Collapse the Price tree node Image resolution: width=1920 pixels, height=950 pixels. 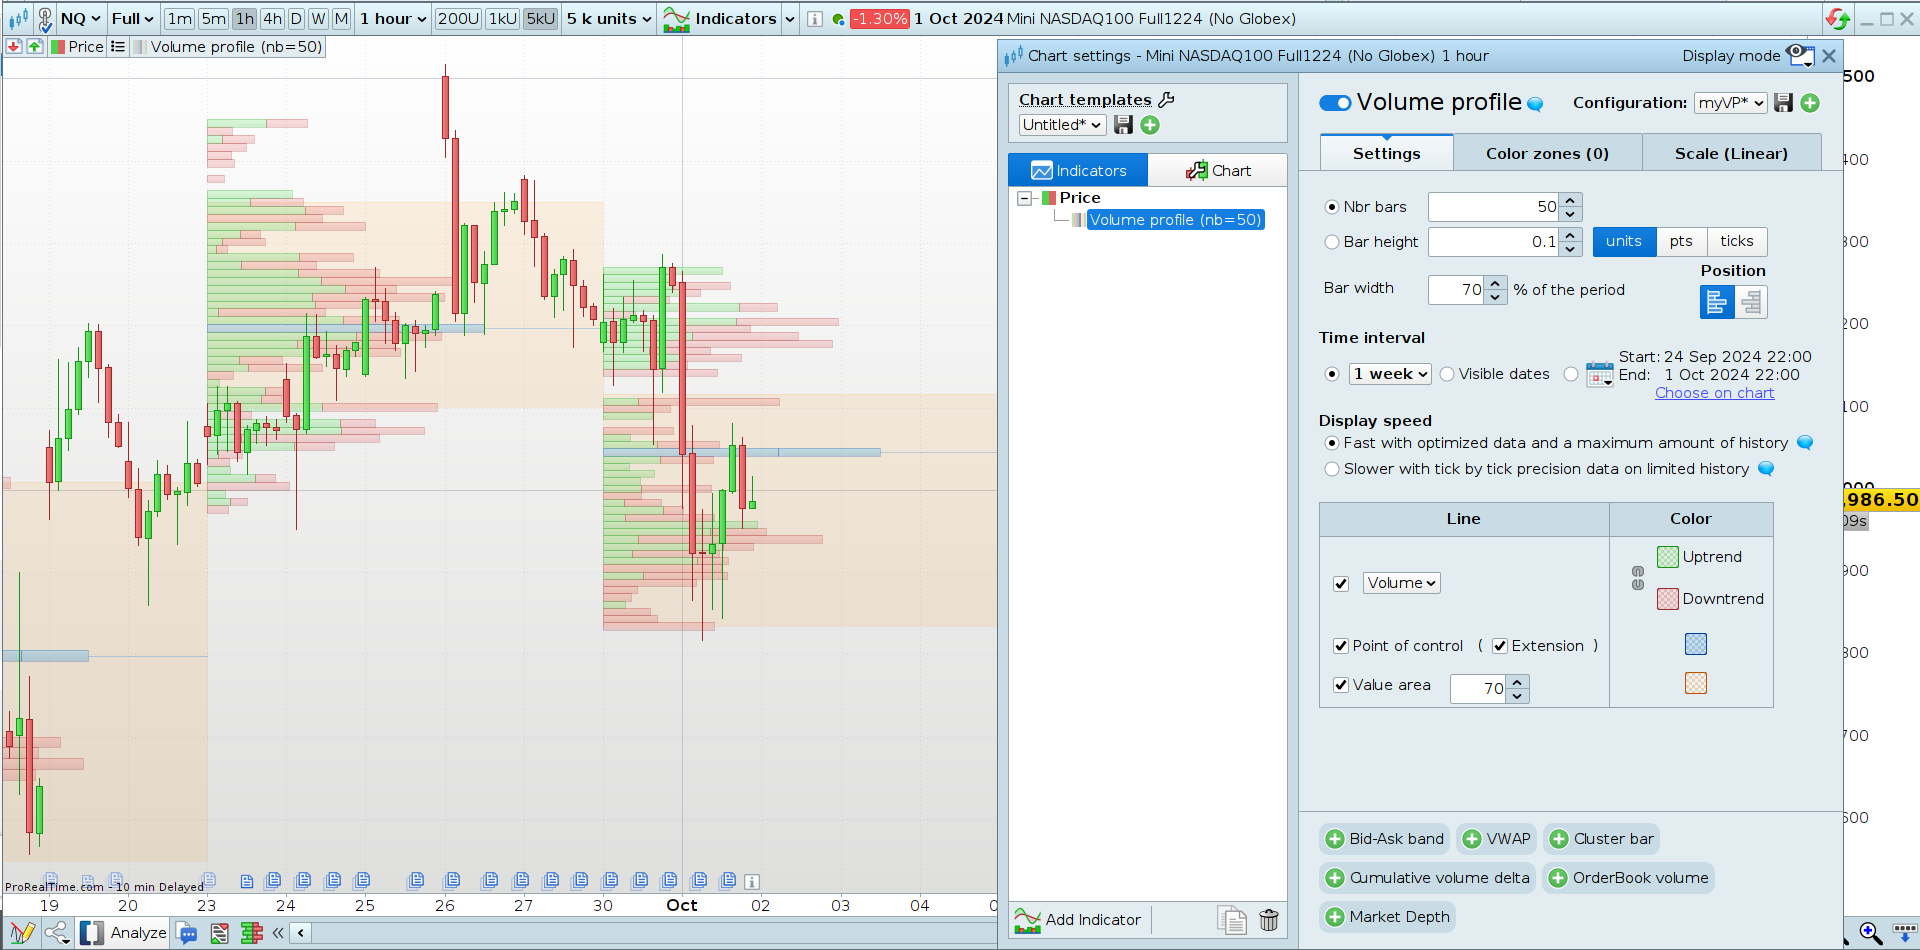[1024, 198]
